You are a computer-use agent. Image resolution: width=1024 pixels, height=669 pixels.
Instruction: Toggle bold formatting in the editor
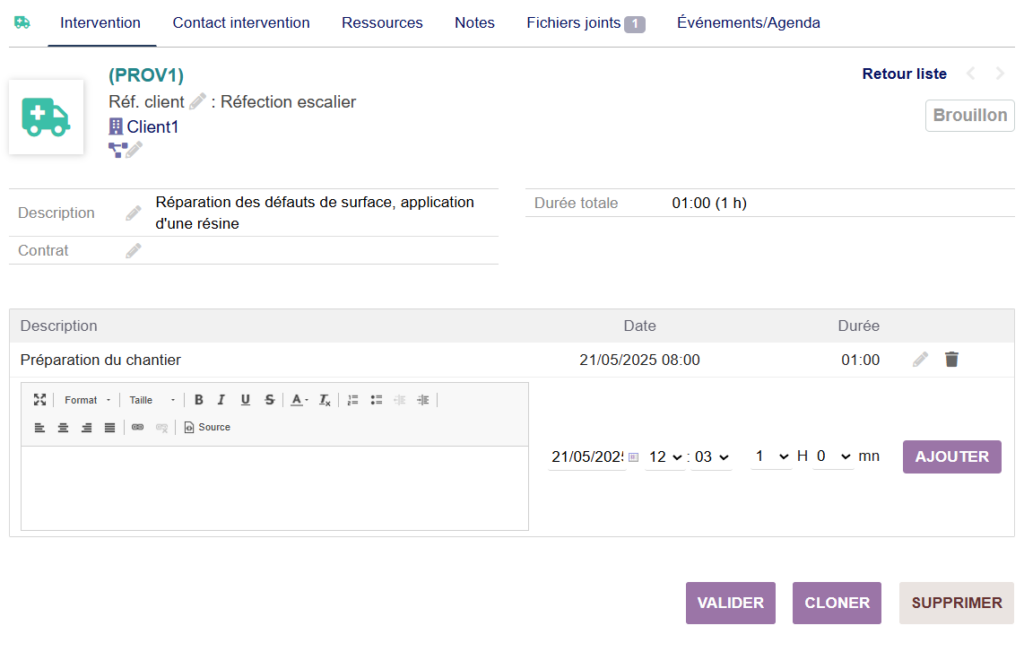[199, 400]
